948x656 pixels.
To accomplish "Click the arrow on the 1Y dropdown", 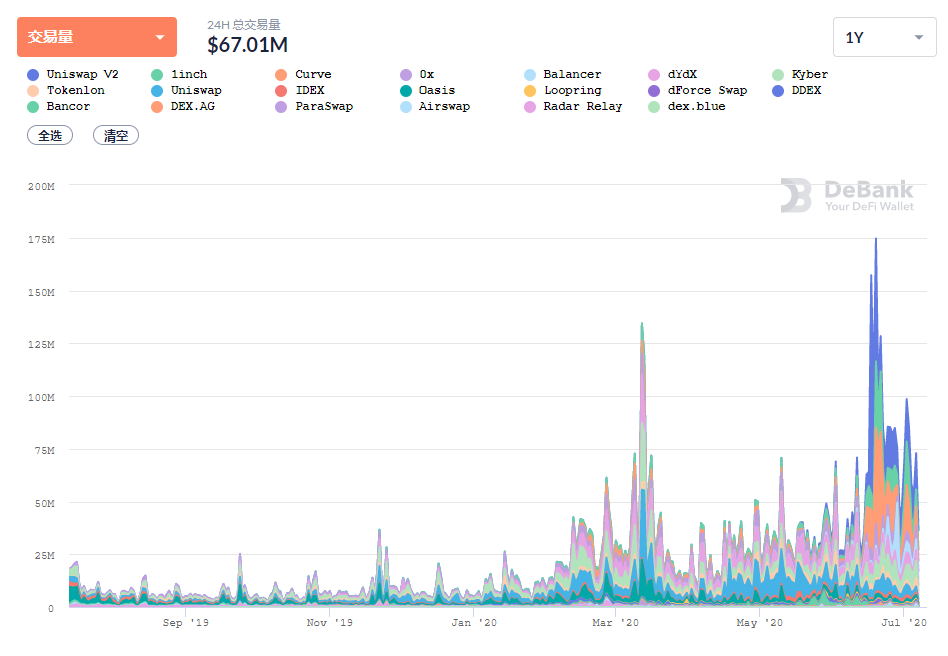I will coord(919,37).
